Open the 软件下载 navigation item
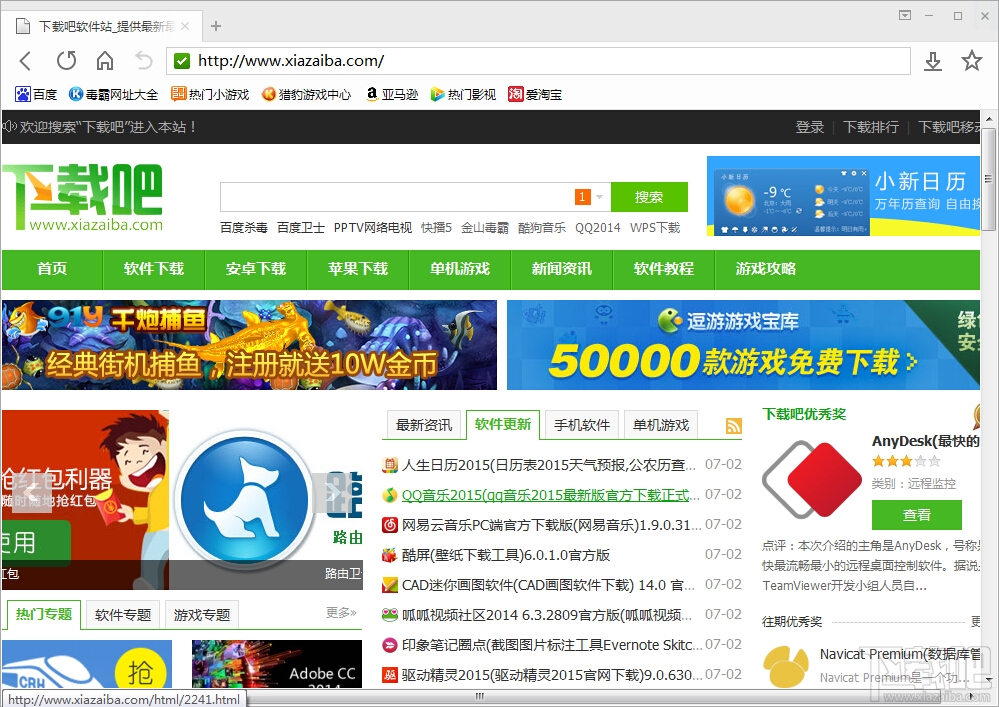Image resolution: width=999 pixels, height=707 pixels. point(154,269)
